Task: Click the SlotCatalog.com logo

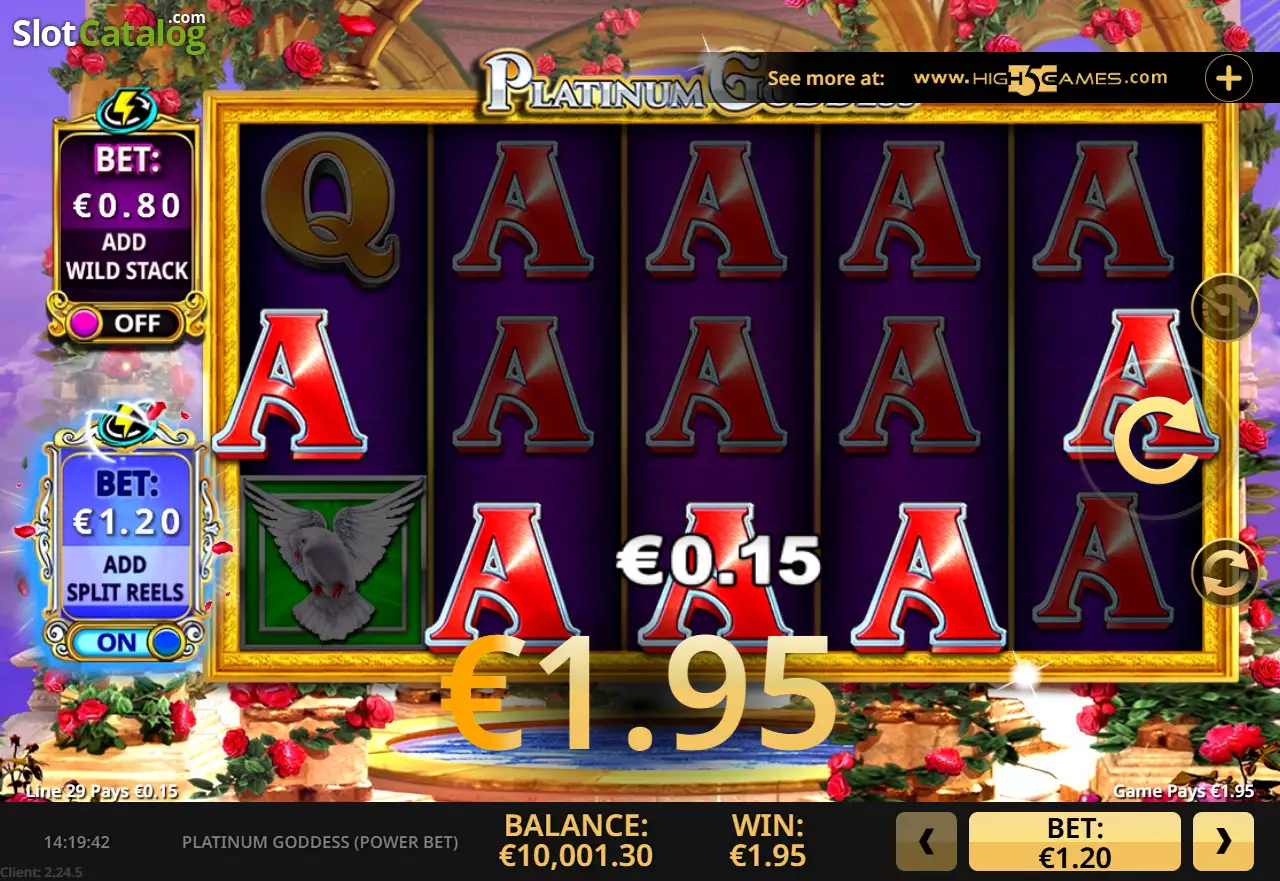Action: 109,33
